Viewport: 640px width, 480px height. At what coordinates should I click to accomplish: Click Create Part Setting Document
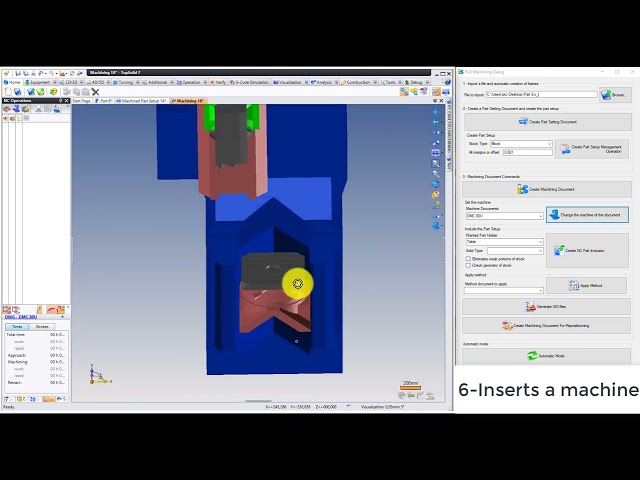pyautogui.click(x=547, y=121)
